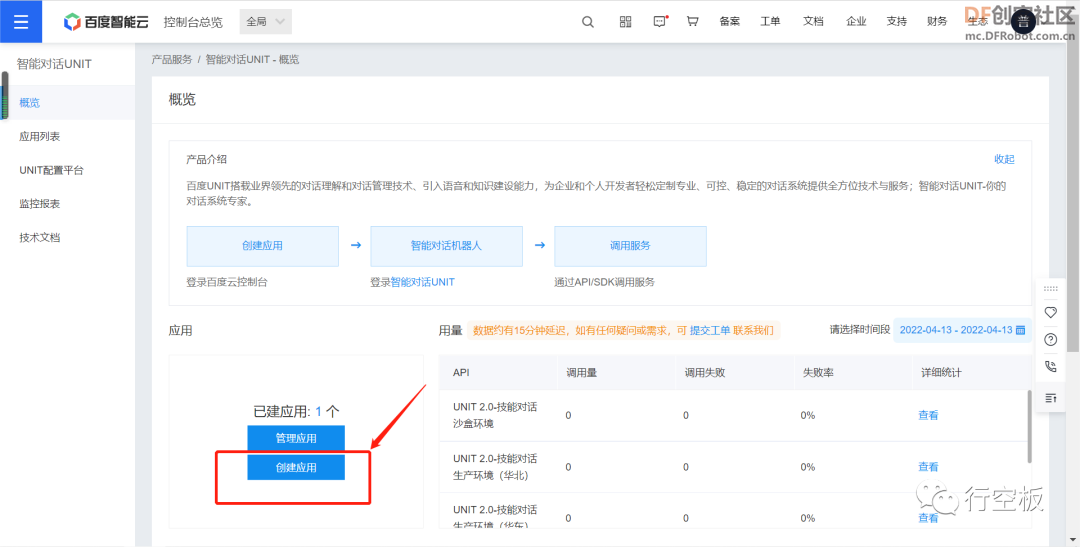The width and height of the screenshot is (1080, 547).
Task: Go to 控制台总览
Action: [193, 21]
